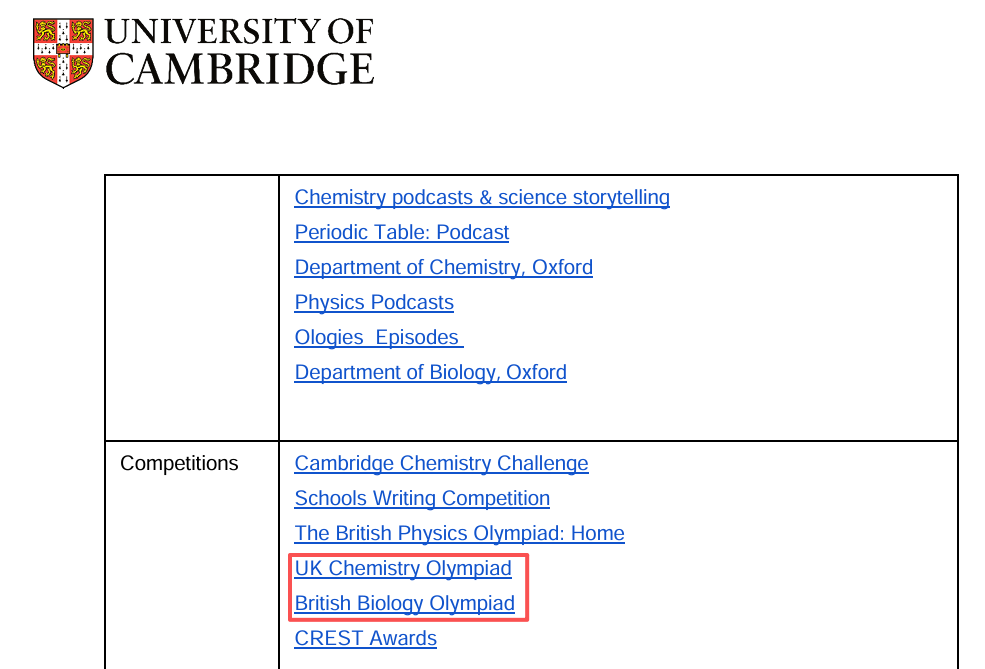This screenshot has width=985, height=669.
Task: Click the blank space right of CREST Awards
Action: click(700, 639)
